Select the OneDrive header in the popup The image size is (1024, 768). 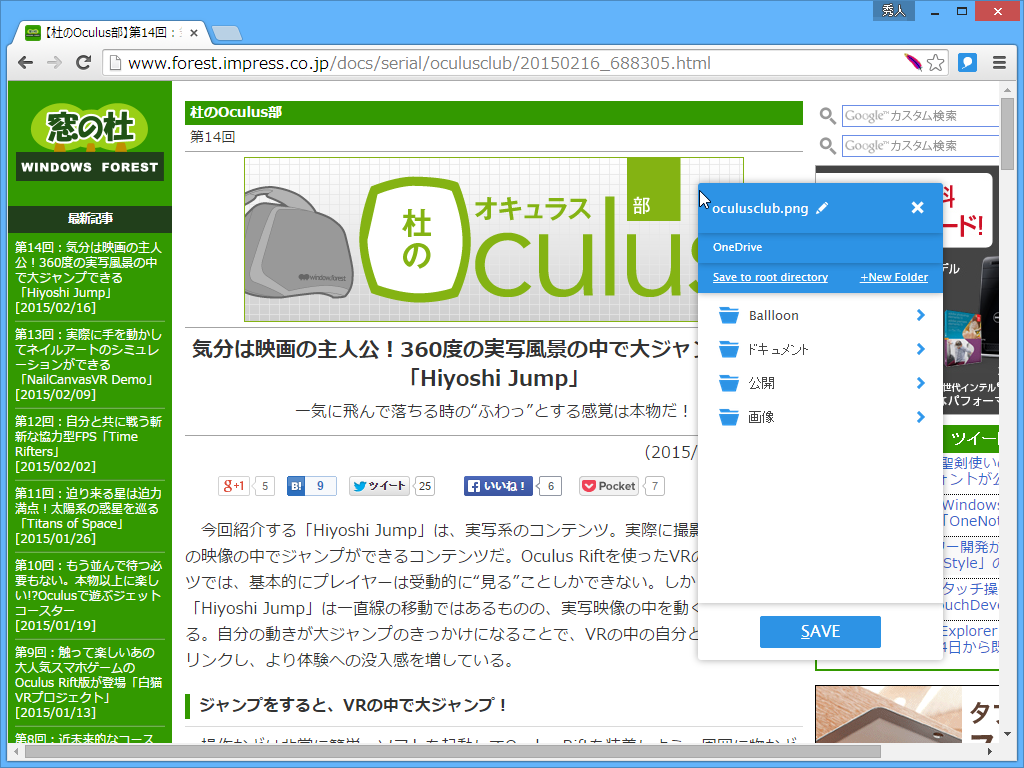click(x=740, y=247)
